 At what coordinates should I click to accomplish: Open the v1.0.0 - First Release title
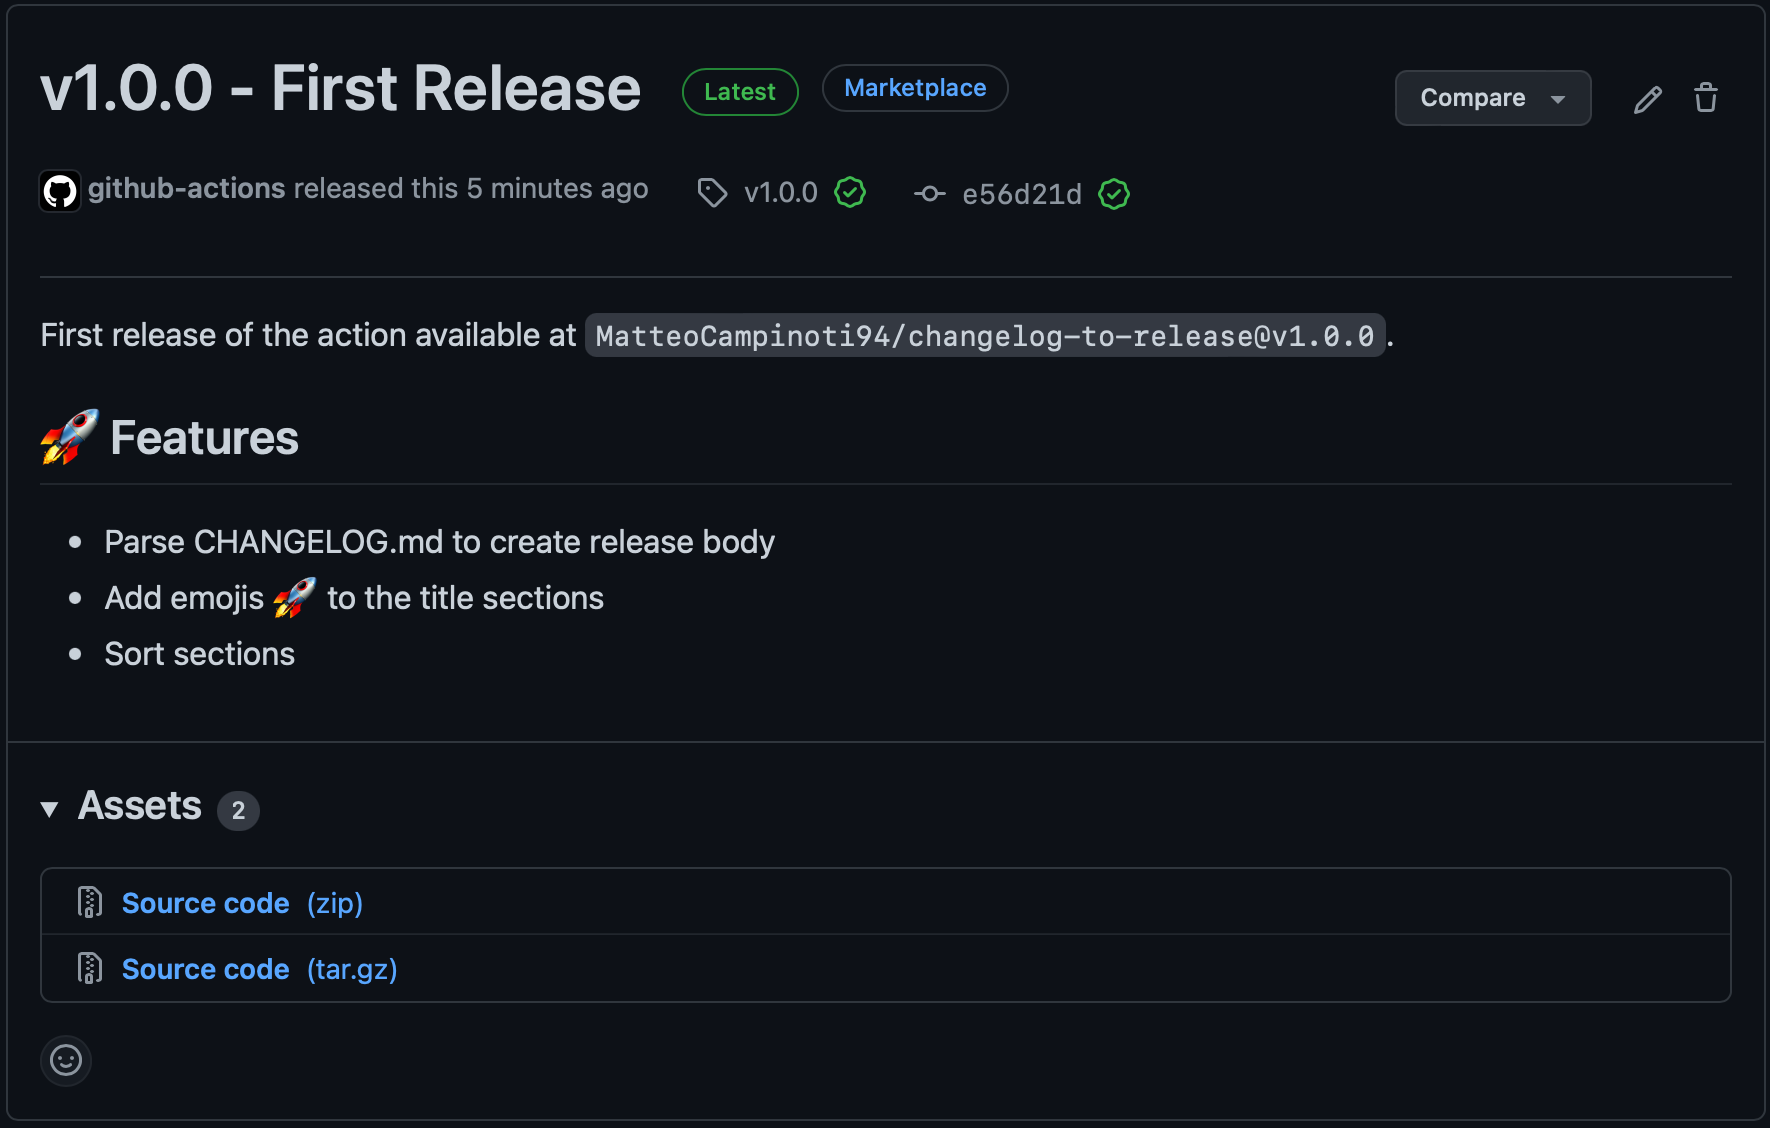tap(341, 88)
